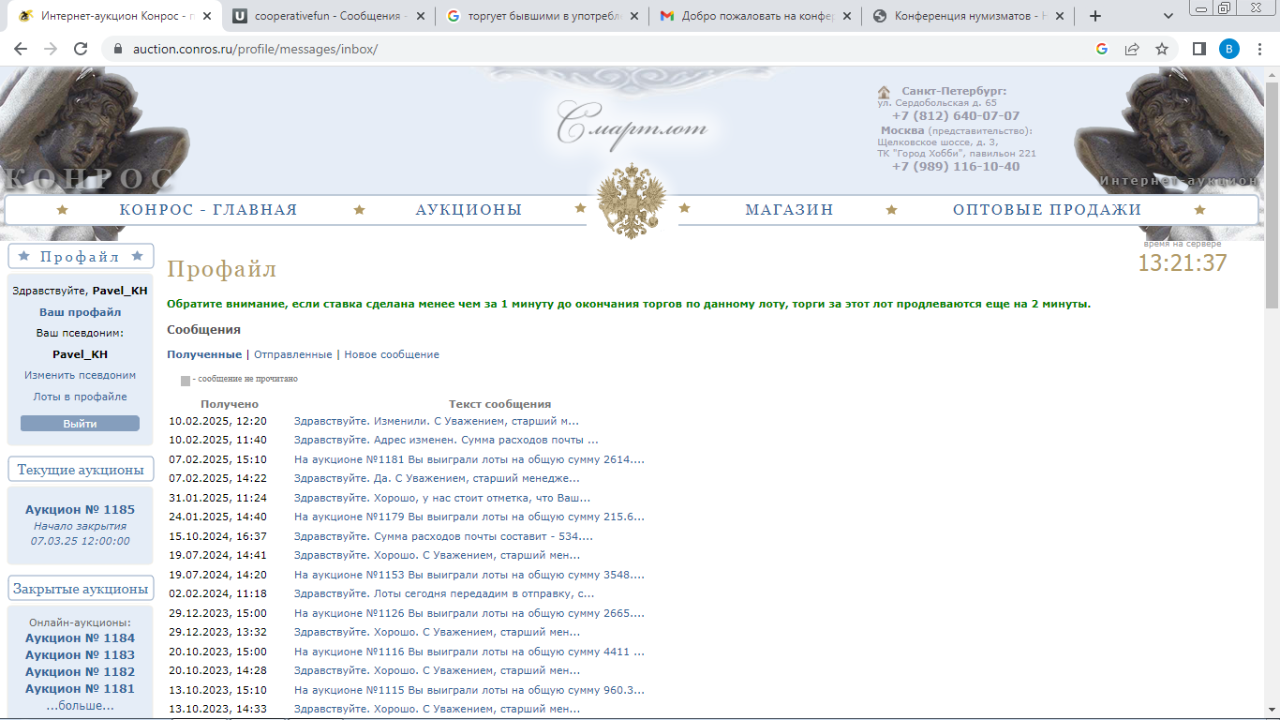
Task: Open message from 10.02.2025, 12:20
Action: [436, 421]
